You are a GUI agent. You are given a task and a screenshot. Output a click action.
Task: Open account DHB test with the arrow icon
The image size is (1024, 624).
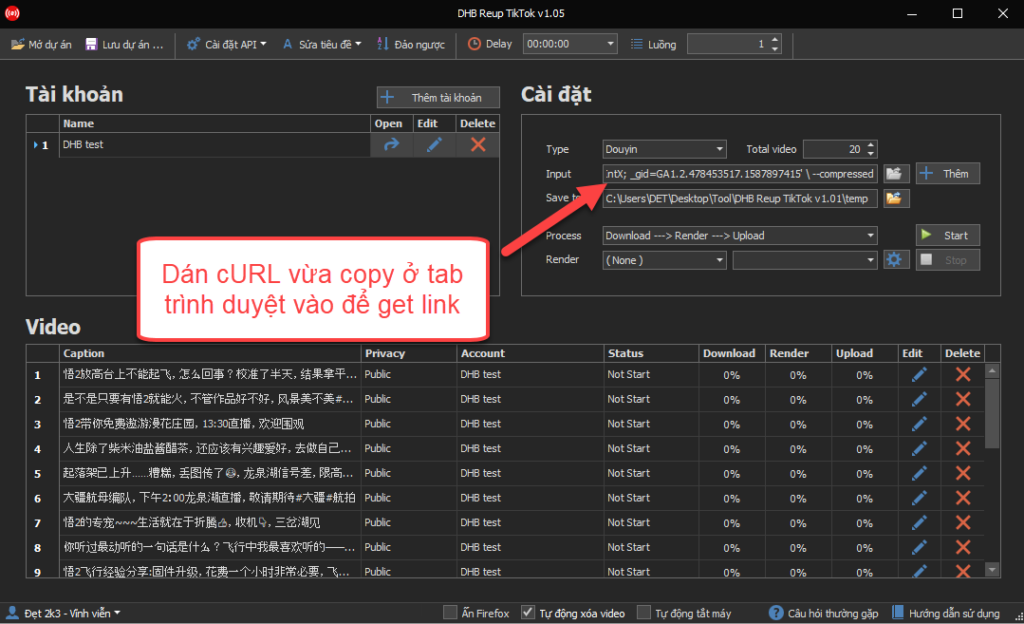pyautogui.click(x=391, y=145)
